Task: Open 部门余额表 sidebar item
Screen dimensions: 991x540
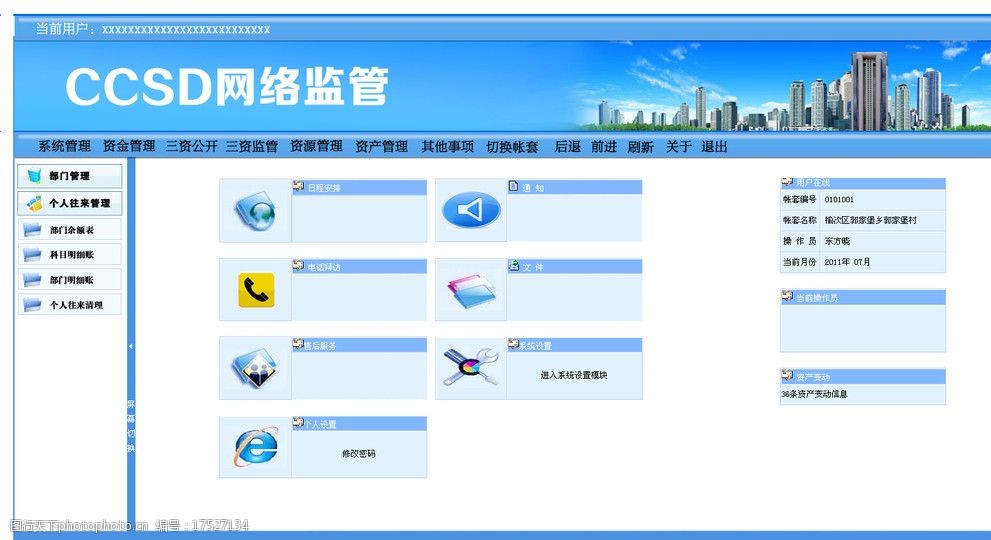Action: pyautogui.click(x=70, y=230)
